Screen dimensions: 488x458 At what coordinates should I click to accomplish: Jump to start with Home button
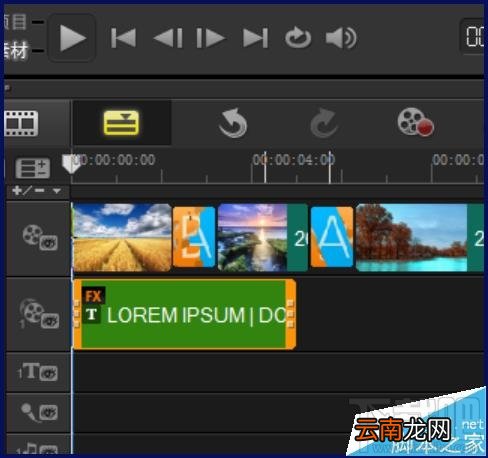(123, 38)
